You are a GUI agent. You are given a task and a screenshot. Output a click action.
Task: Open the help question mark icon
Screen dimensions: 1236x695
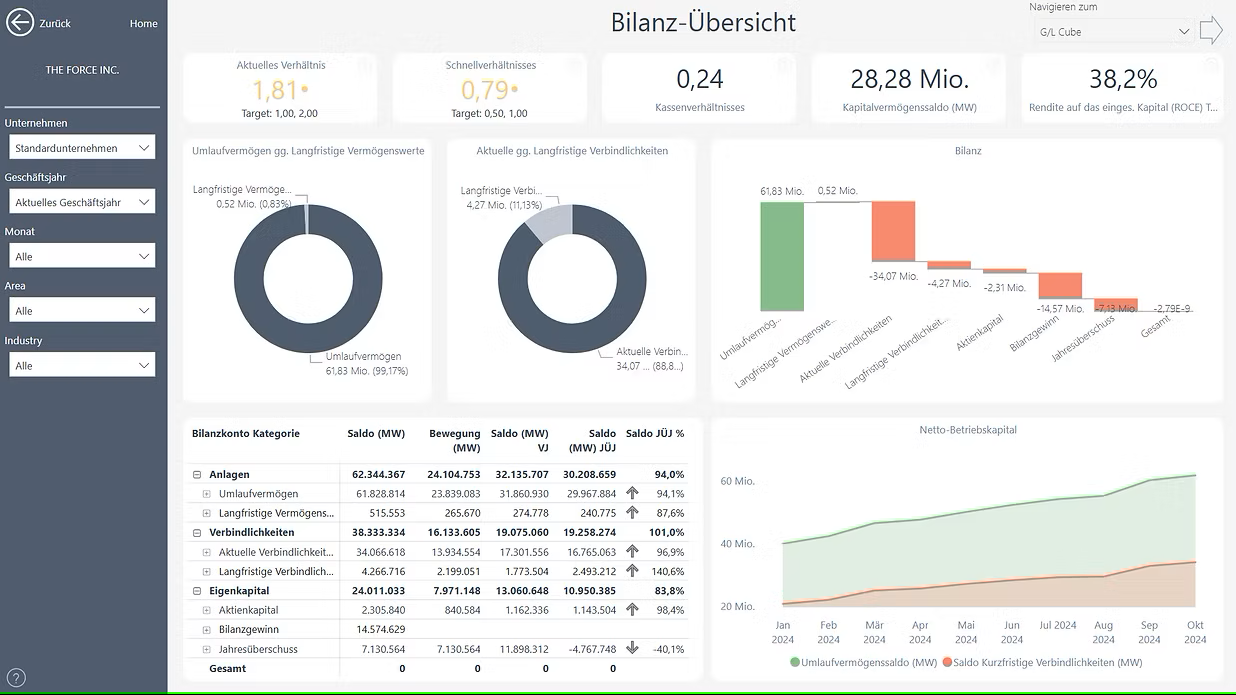click(16, 678)
